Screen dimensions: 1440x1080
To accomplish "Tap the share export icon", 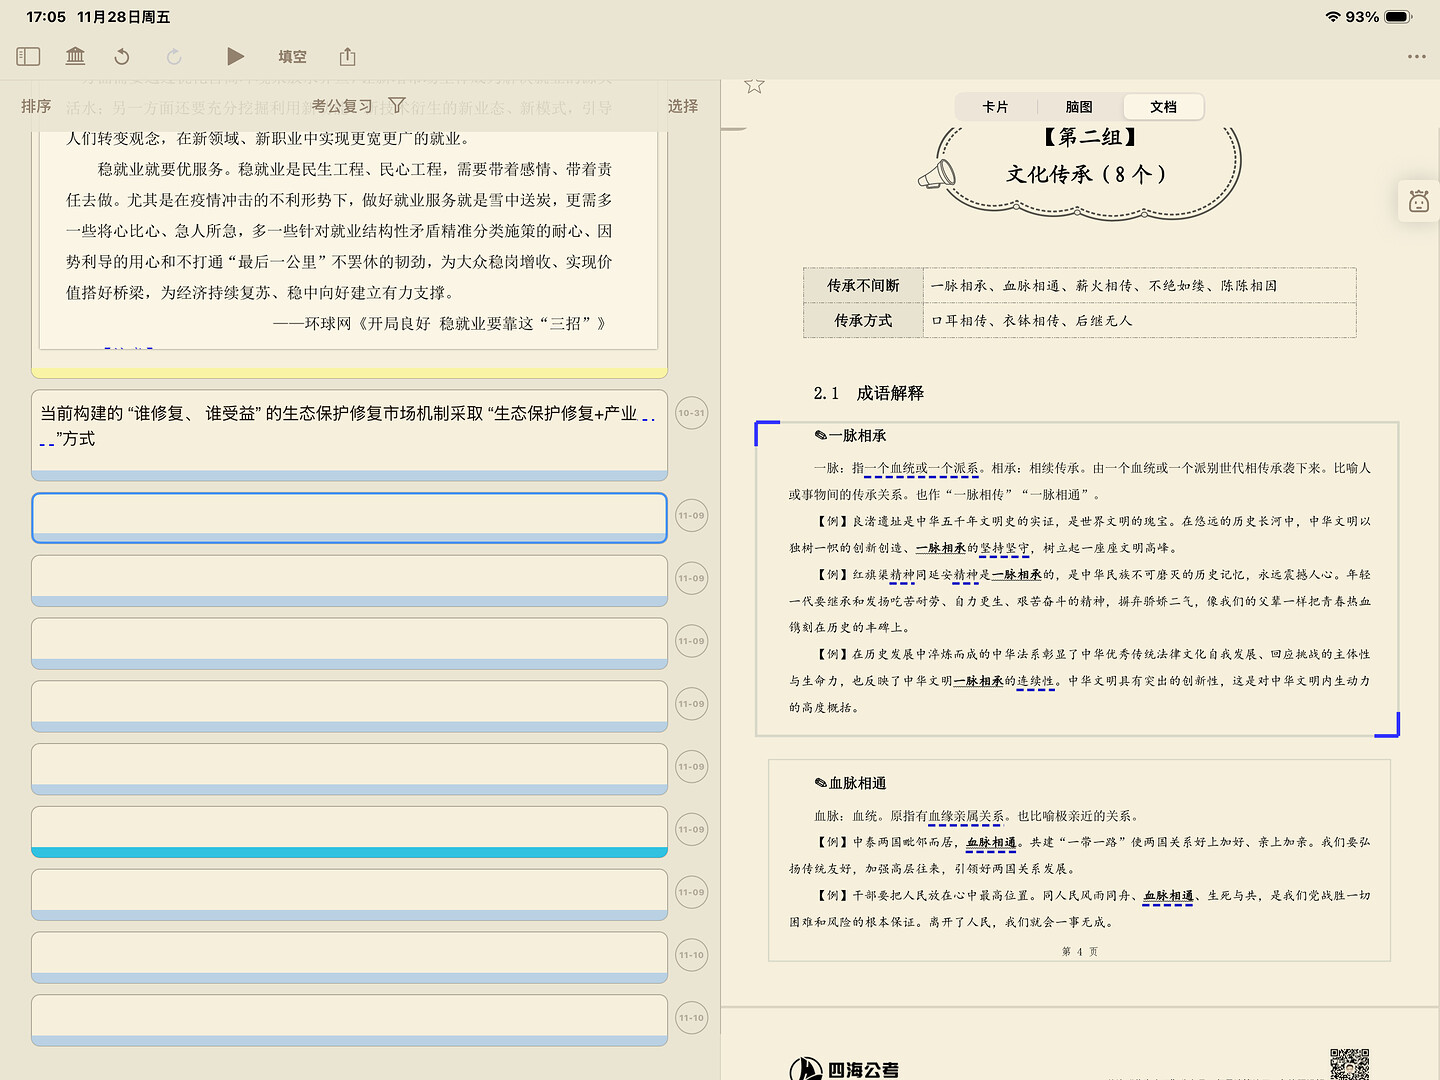I will 347,57.
